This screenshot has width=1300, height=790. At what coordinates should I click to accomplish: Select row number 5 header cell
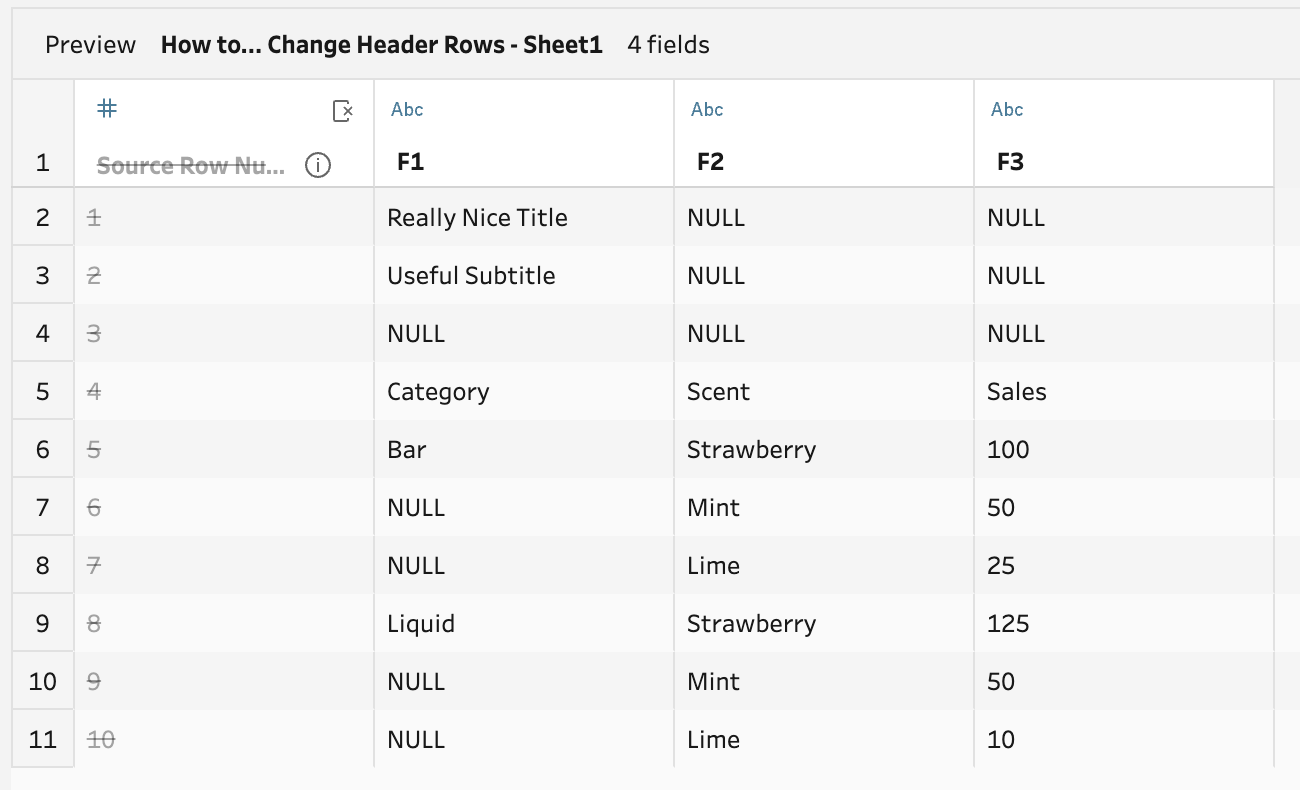[x=43, y=391]
